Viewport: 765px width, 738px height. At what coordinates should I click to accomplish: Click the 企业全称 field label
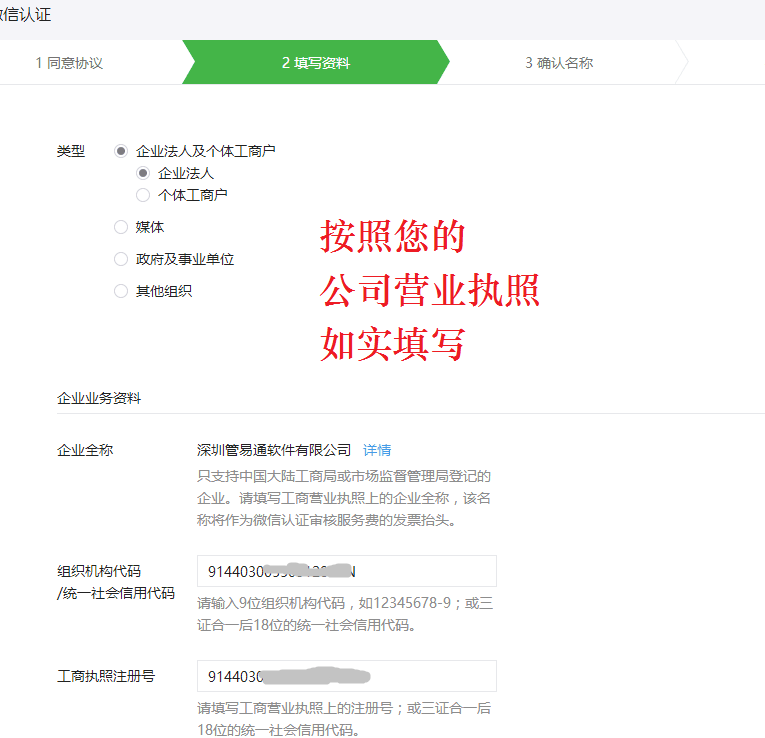[85, 450]
